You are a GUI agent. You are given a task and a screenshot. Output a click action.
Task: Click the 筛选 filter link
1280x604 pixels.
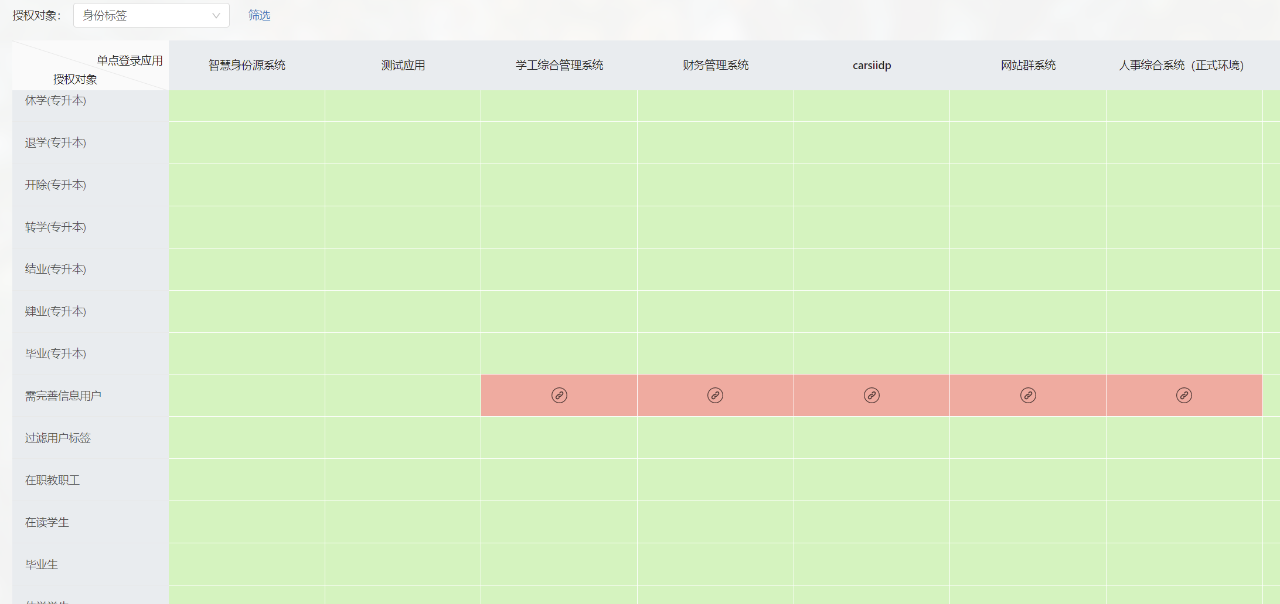pos(259,15)
